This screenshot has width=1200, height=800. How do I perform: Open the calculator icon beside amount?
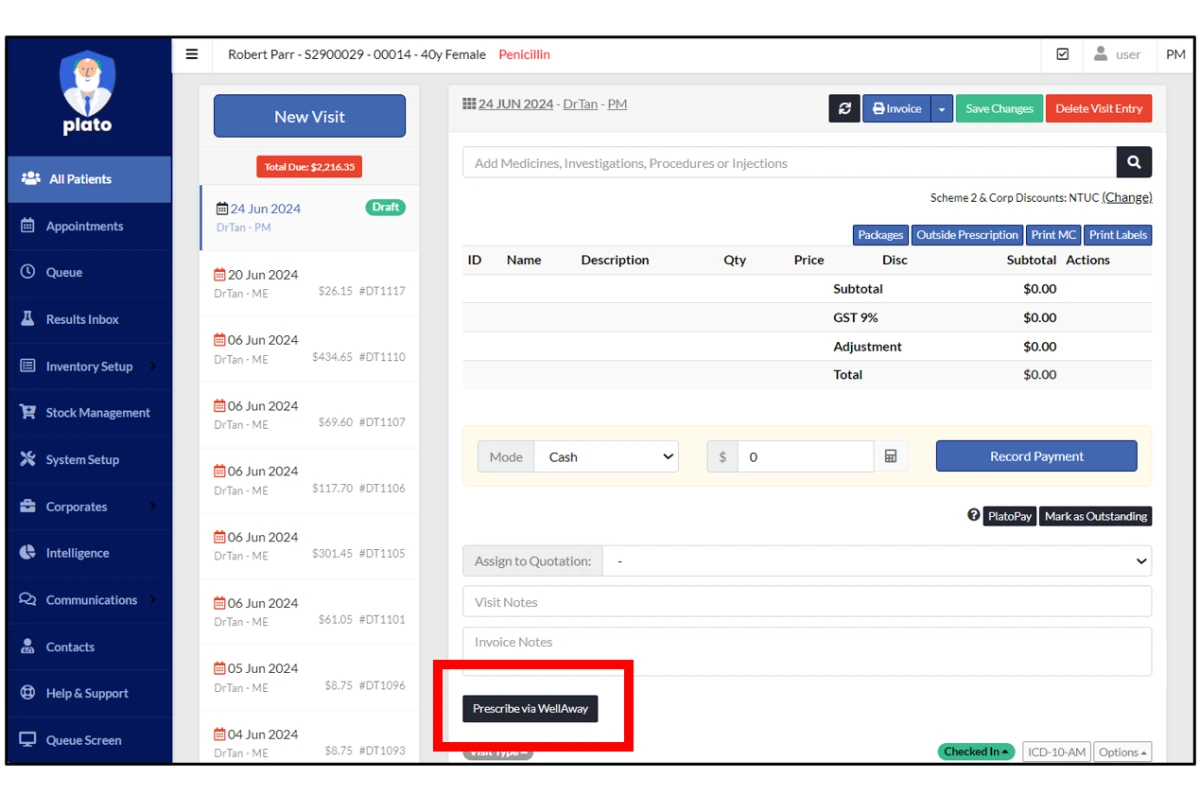click(x=890, y=457)
